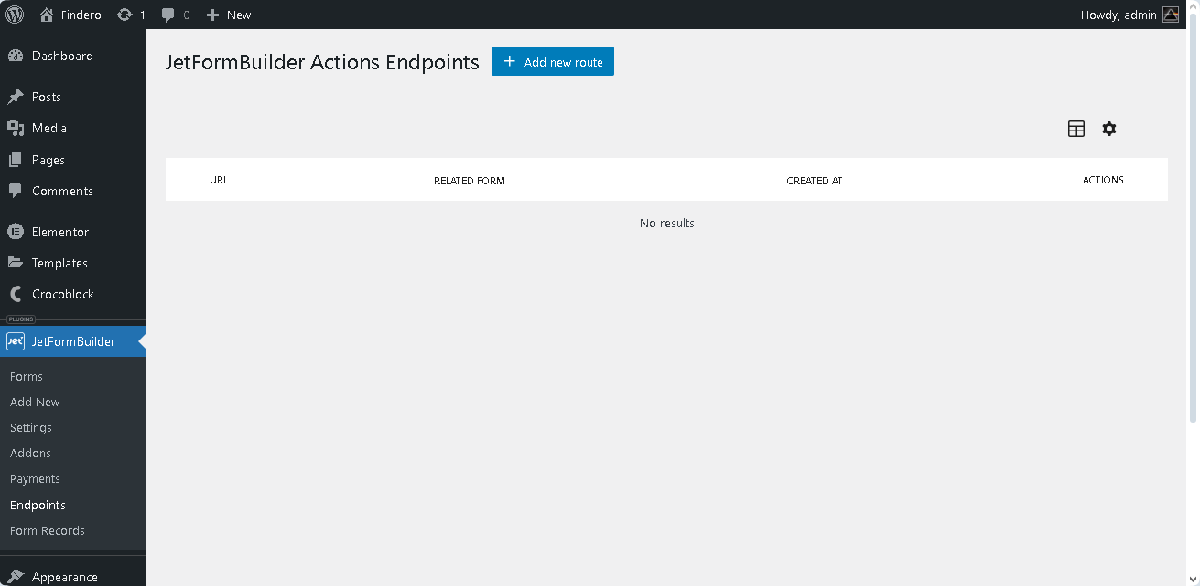
Task: Open the Payments submenu item
Action: [35, 479]
